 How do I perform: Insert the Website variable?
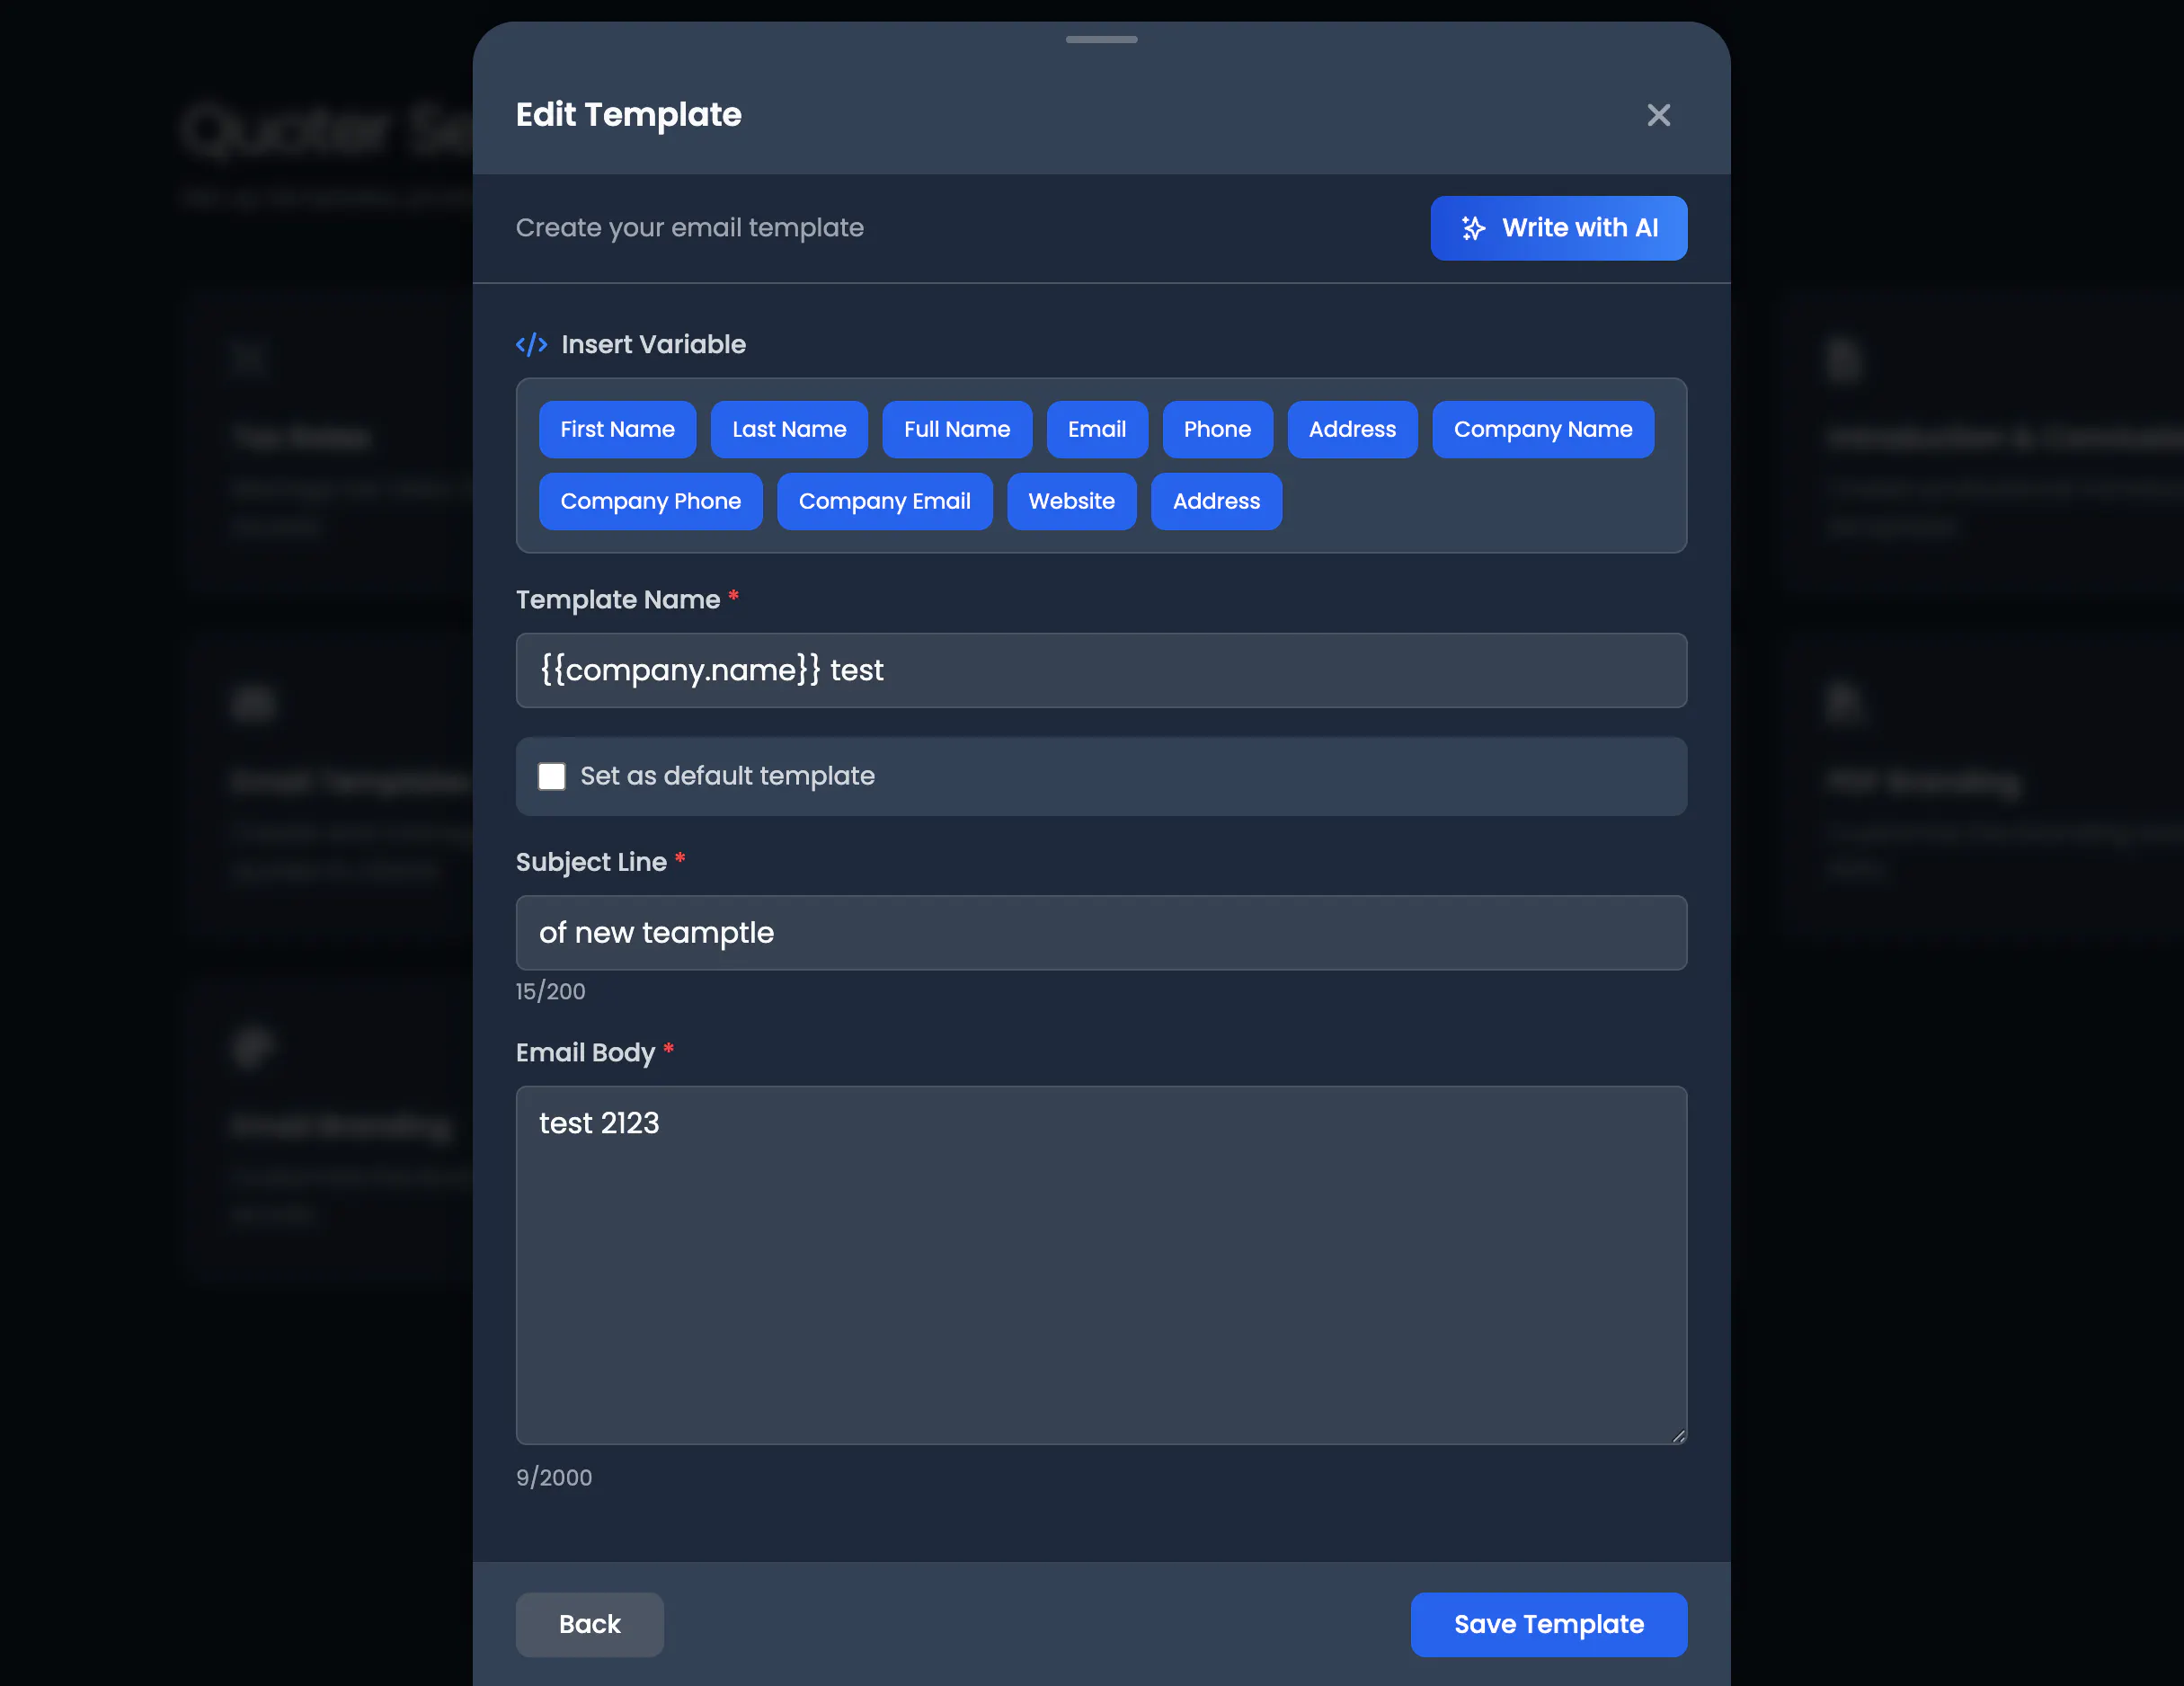(x=1071, y=501)
